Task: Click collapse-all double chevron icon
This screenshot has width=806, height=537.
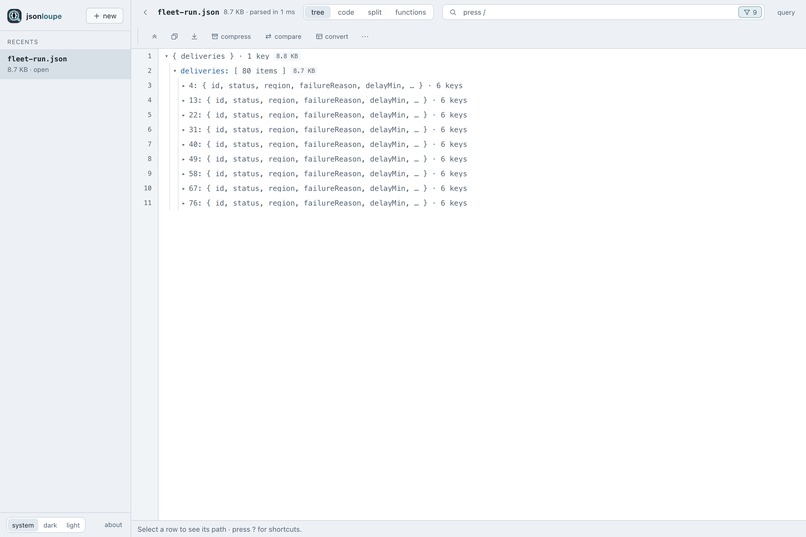Action: (x=154, y=36)
